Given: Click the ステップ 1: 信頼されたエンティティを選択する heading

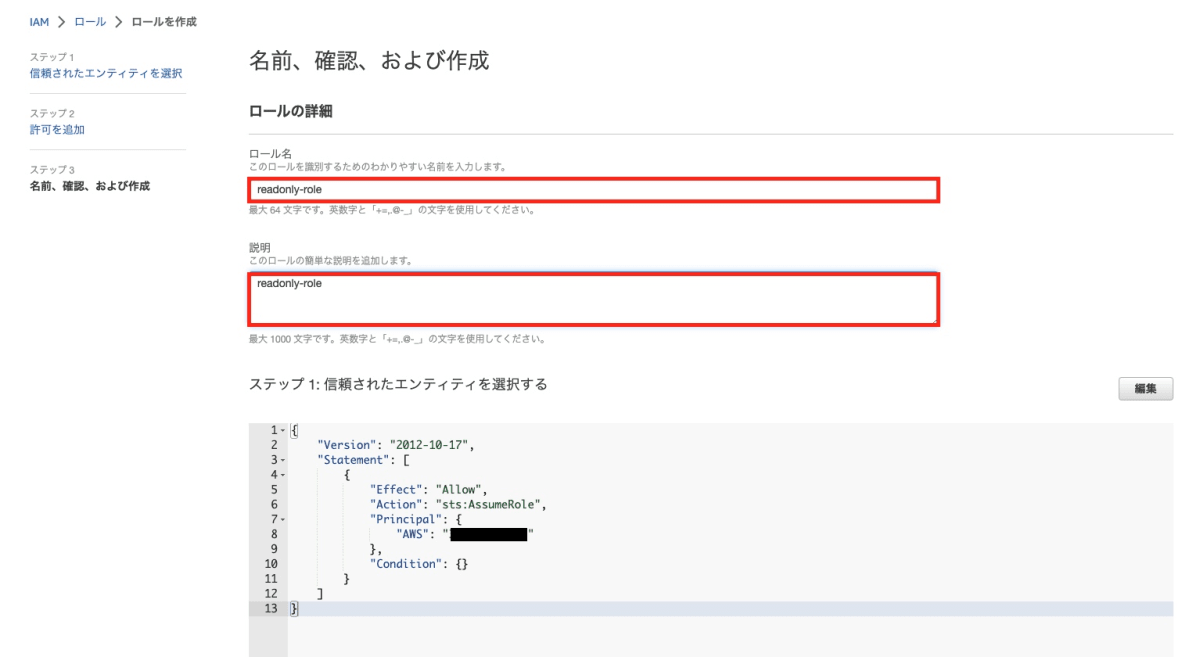Looking at the screenshot, I should tap(398, 384).
